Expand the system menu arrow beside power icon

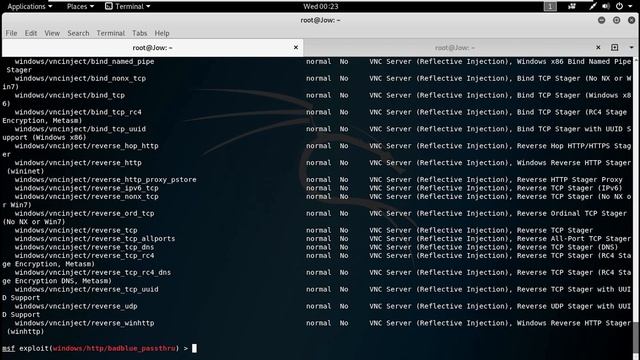[630, 7]
